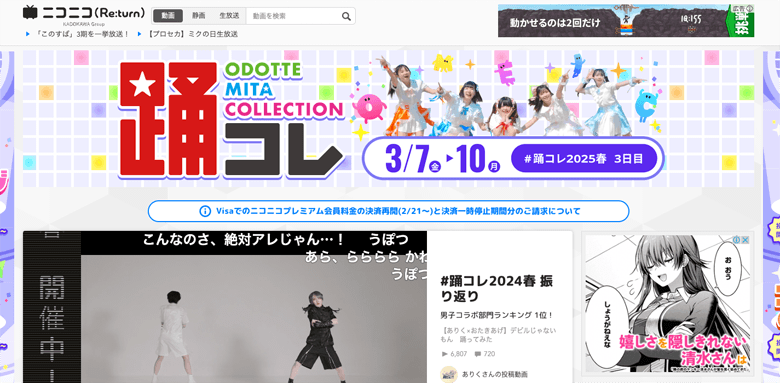Image resolution: width=780 pixels, height=383 pixels.
Task: Open the info icon on manga ad
Action: tap(737, 240)
